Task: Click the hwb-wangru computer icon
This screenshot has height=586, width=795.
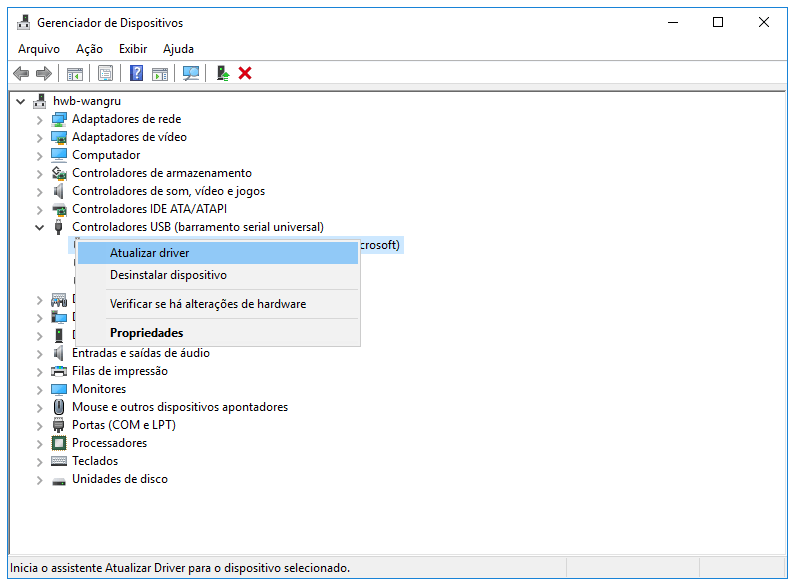Action: tap(40, 101)
